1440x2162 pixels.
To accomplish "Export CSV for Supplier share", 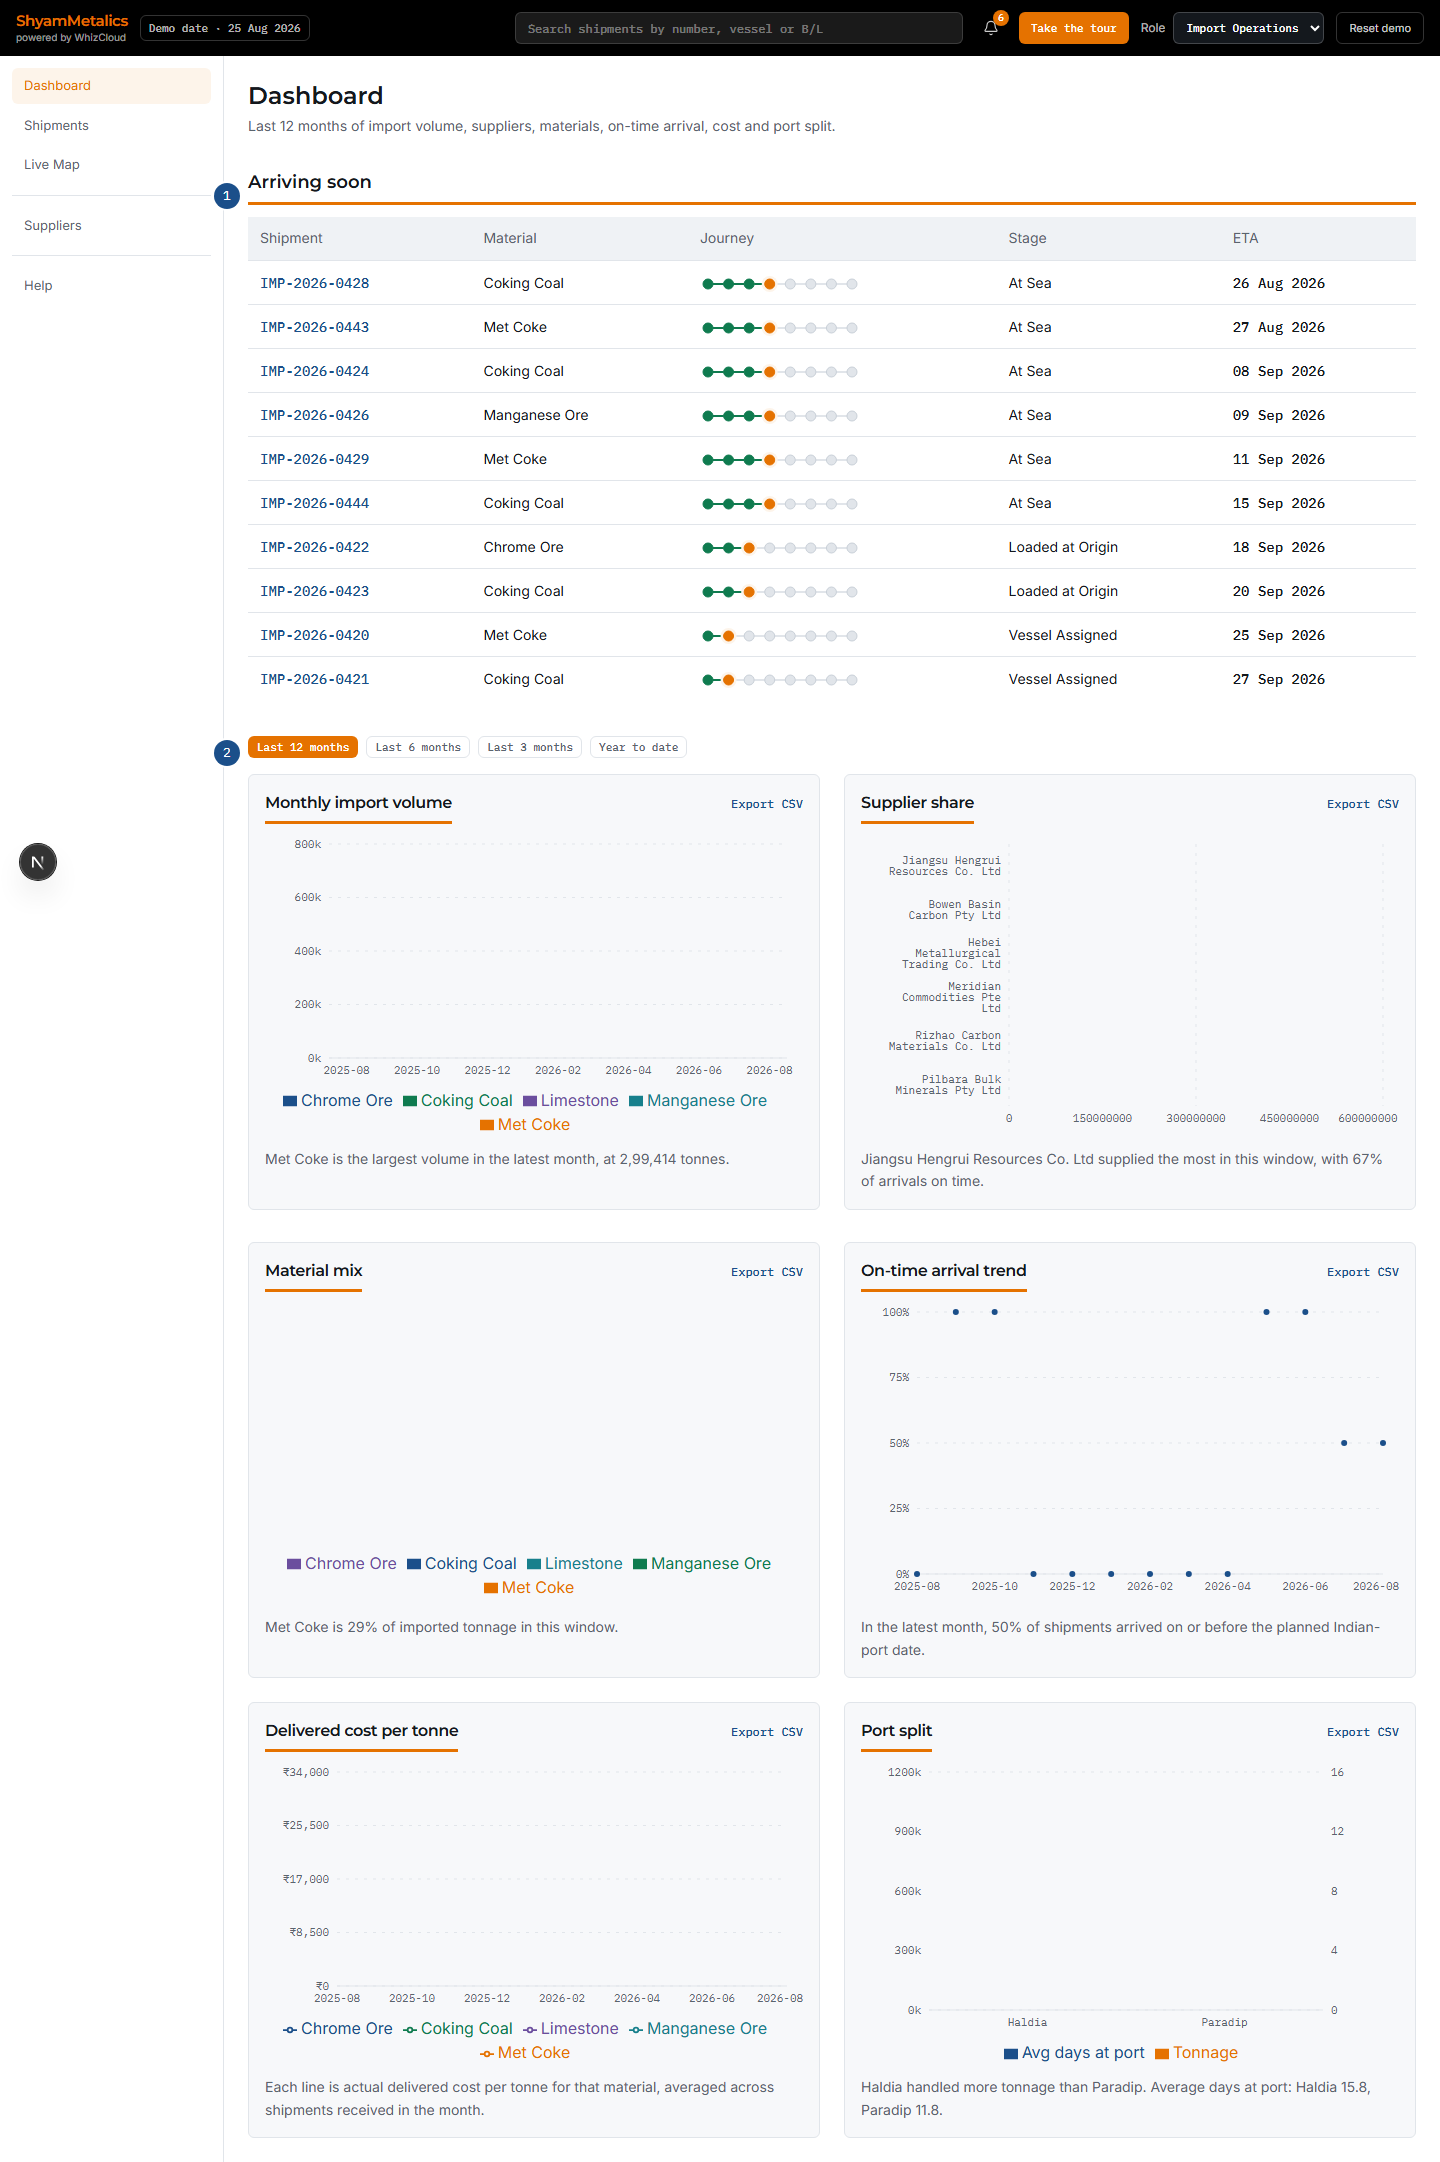I will point(1363,804).
